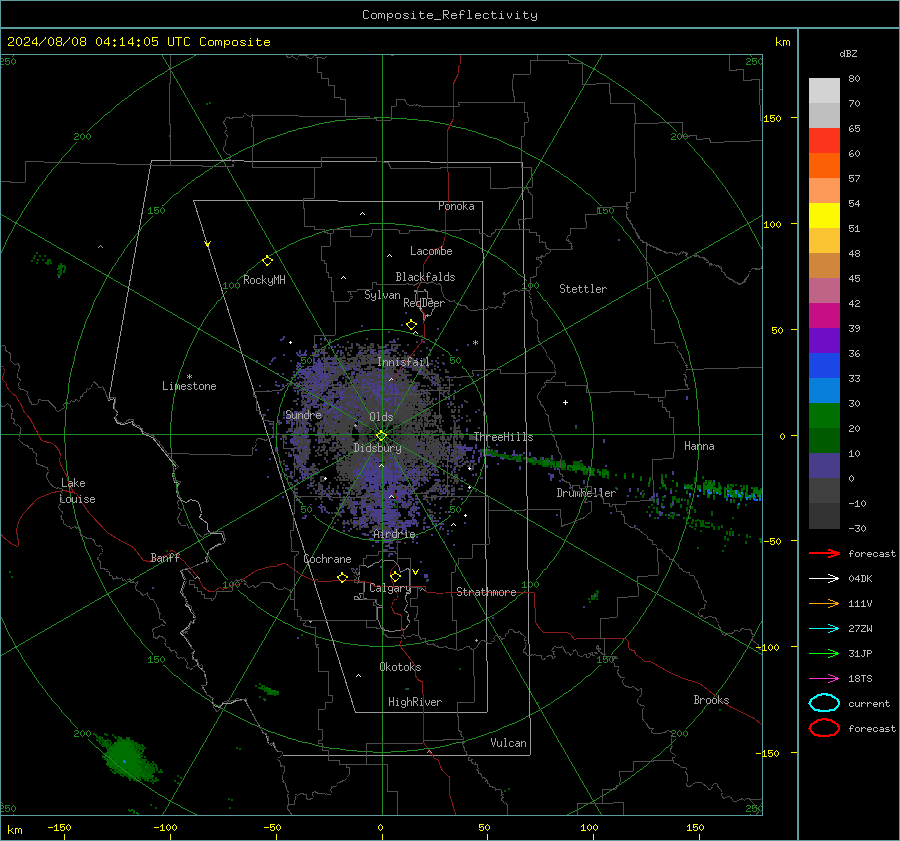Click the white 04DK arrow icon
Viewport: 900px width, 841px height.
coord(824,579)
